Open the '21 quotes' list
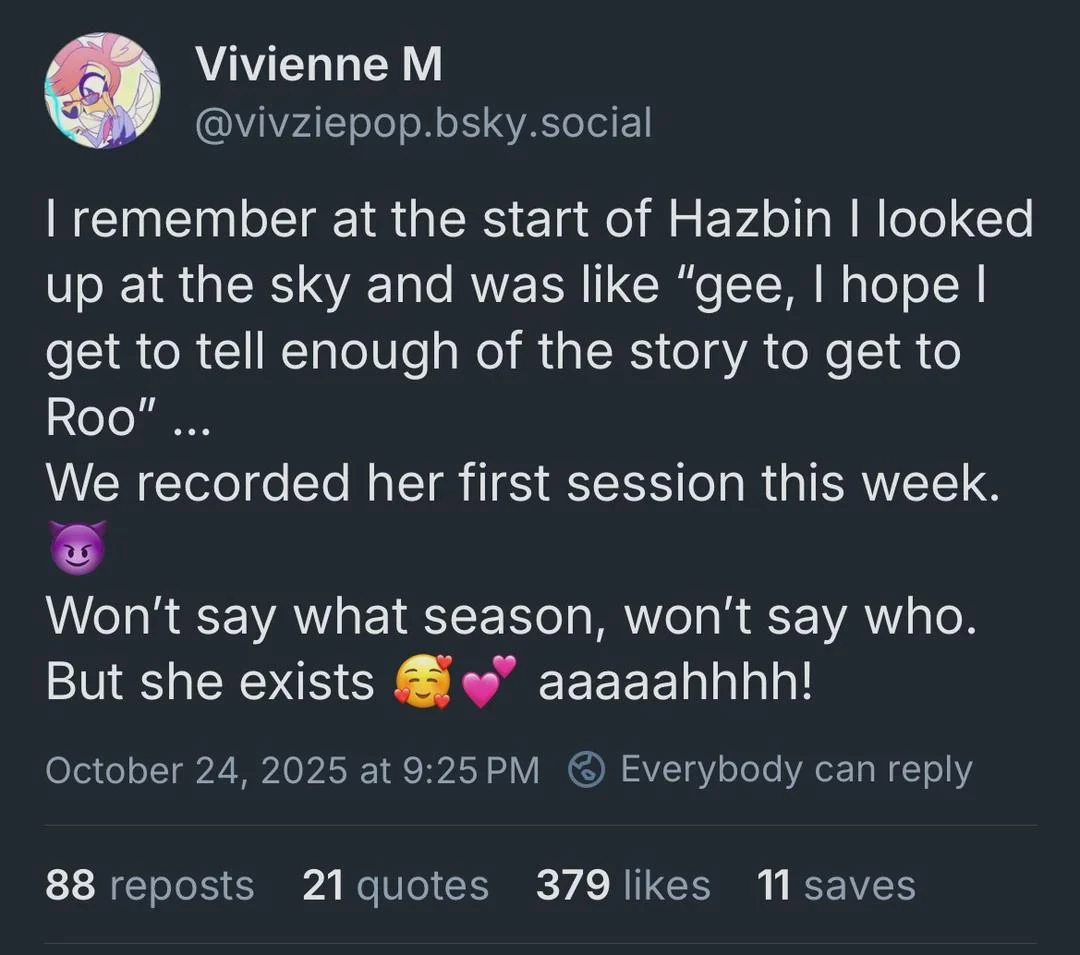This screenshot has height=955, width=1080. click(395, 884)
